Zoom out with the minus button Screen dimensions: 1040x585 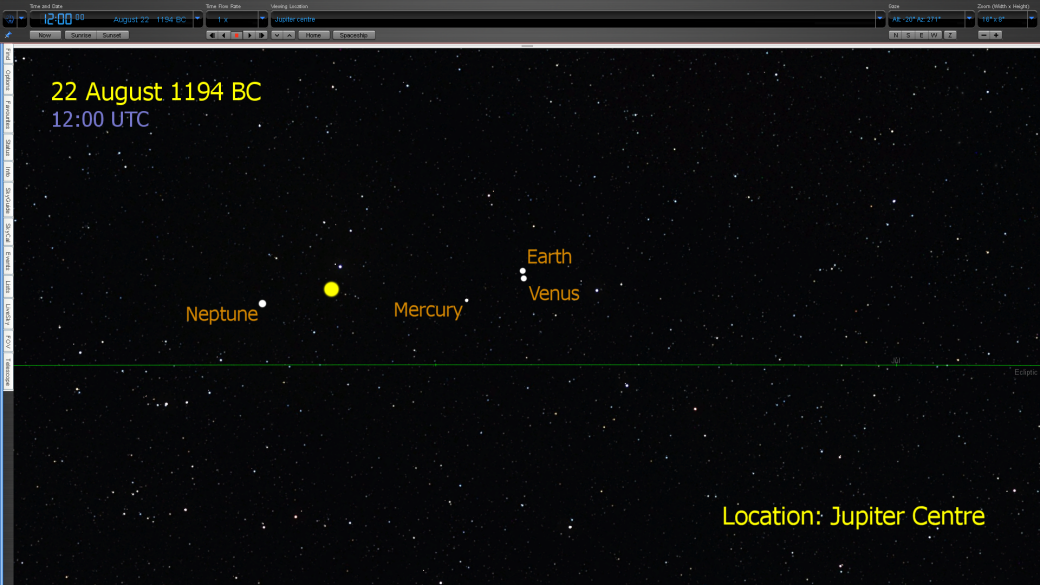(984, 35)
